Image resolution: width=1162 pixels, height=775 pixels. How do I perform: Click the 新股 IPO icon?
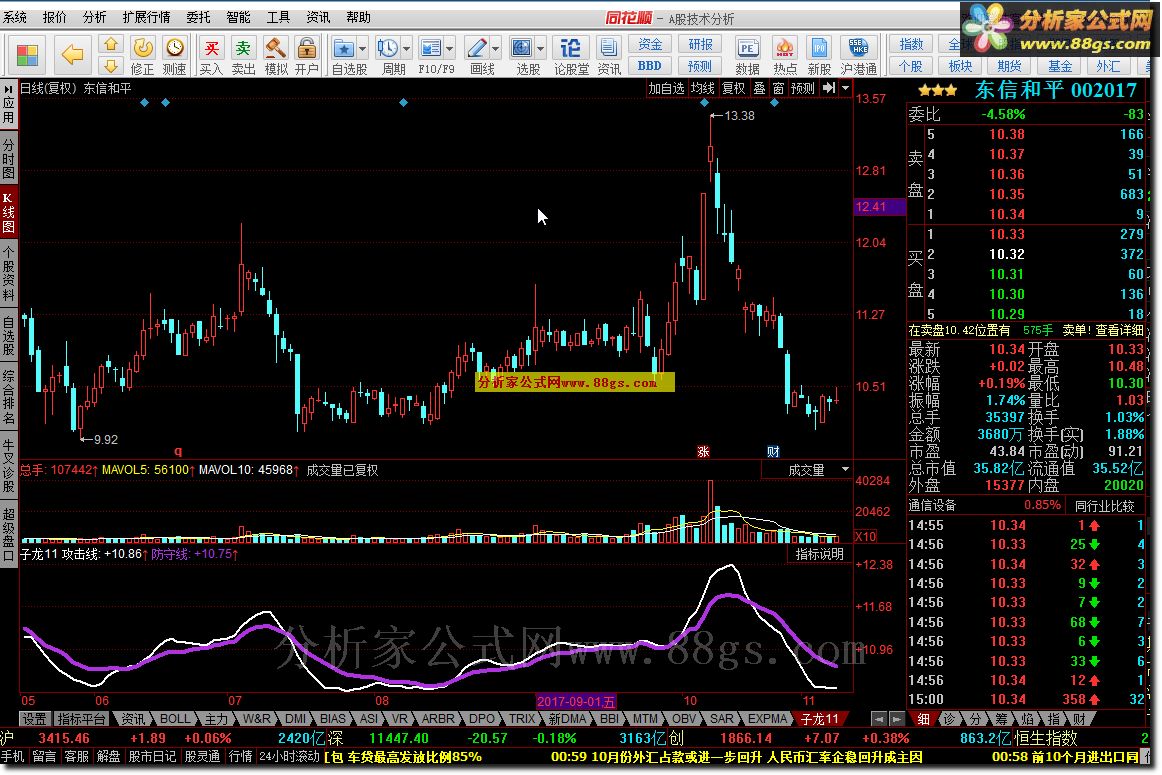819,56
